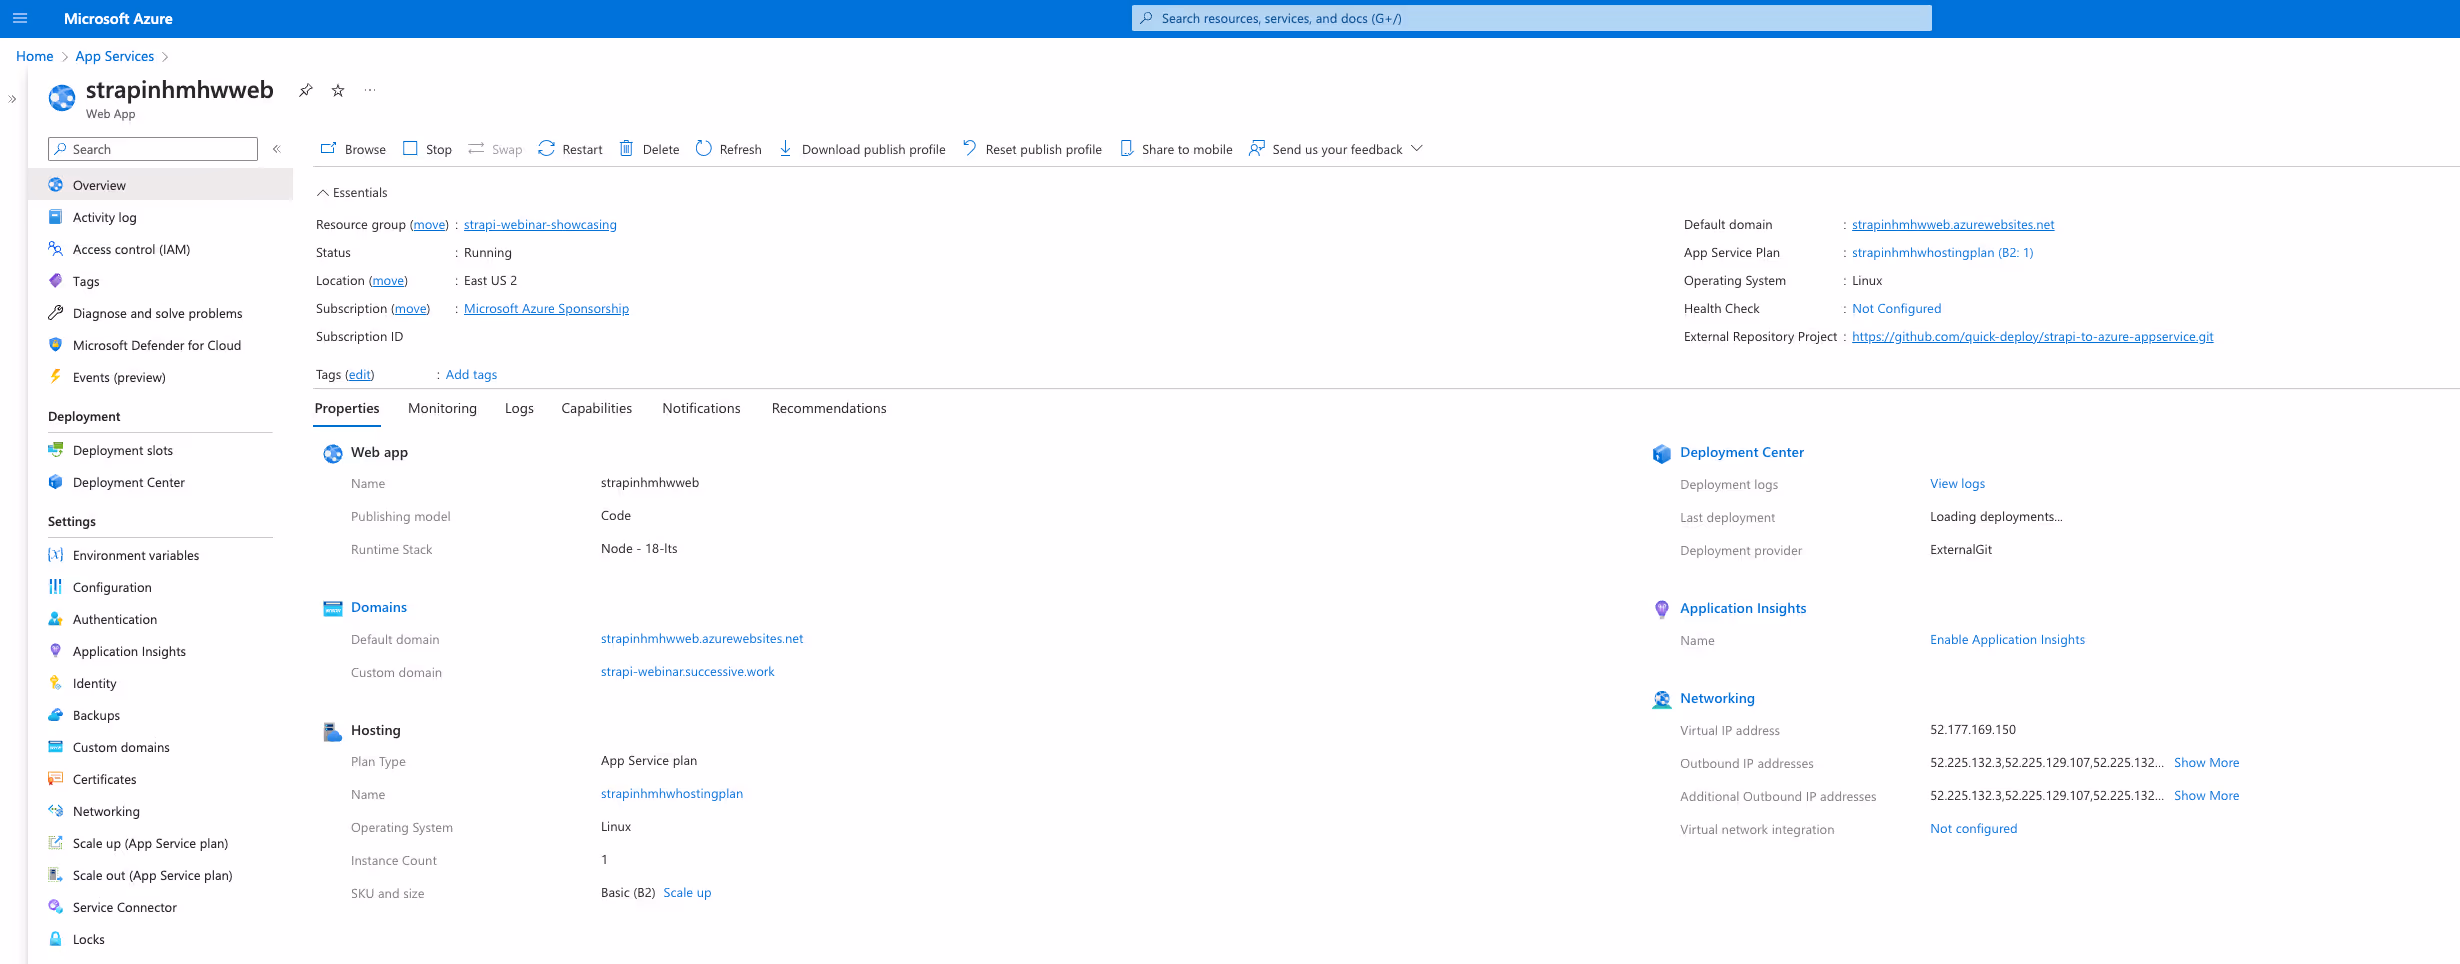The height and width of the screenshot is (964, 2460).
Task: Refresh the overview page
Action: 729,148
